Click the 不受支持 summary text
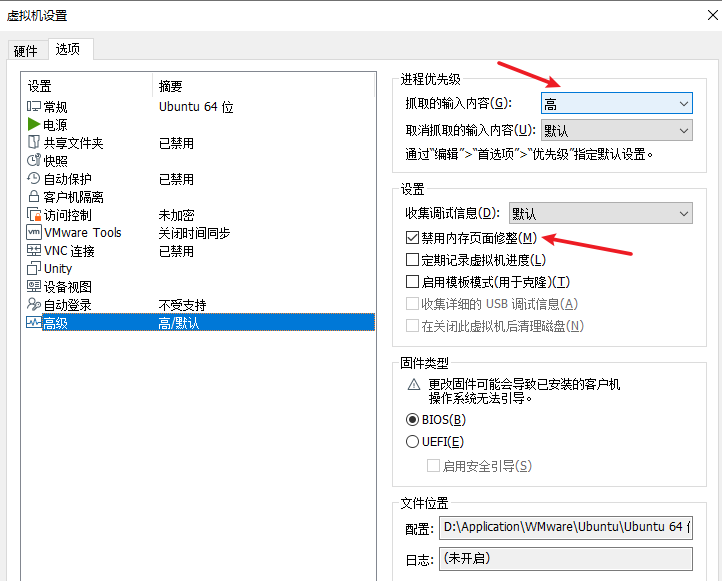Screen dimensions: 722x581 point(182,305)
